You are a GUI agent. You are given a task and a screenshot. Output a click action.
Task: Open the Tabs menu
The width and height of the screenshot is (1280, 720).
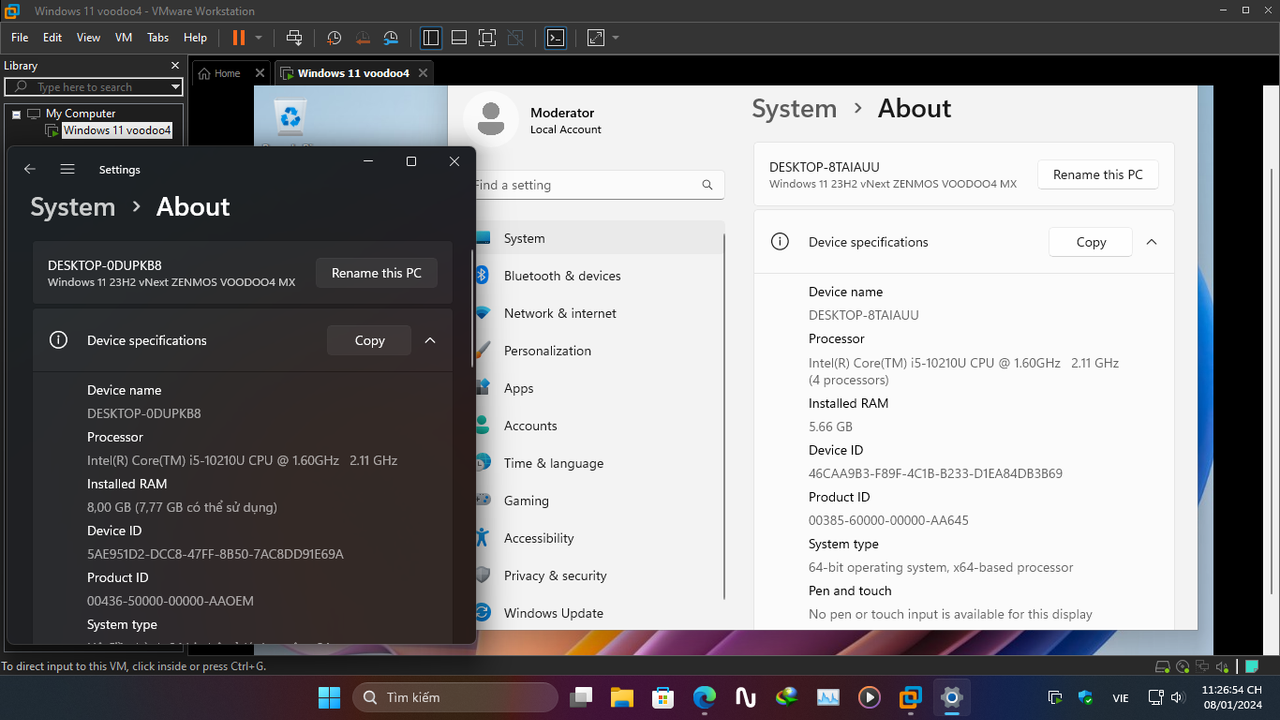pyautogui.click(x=158, y=38)
